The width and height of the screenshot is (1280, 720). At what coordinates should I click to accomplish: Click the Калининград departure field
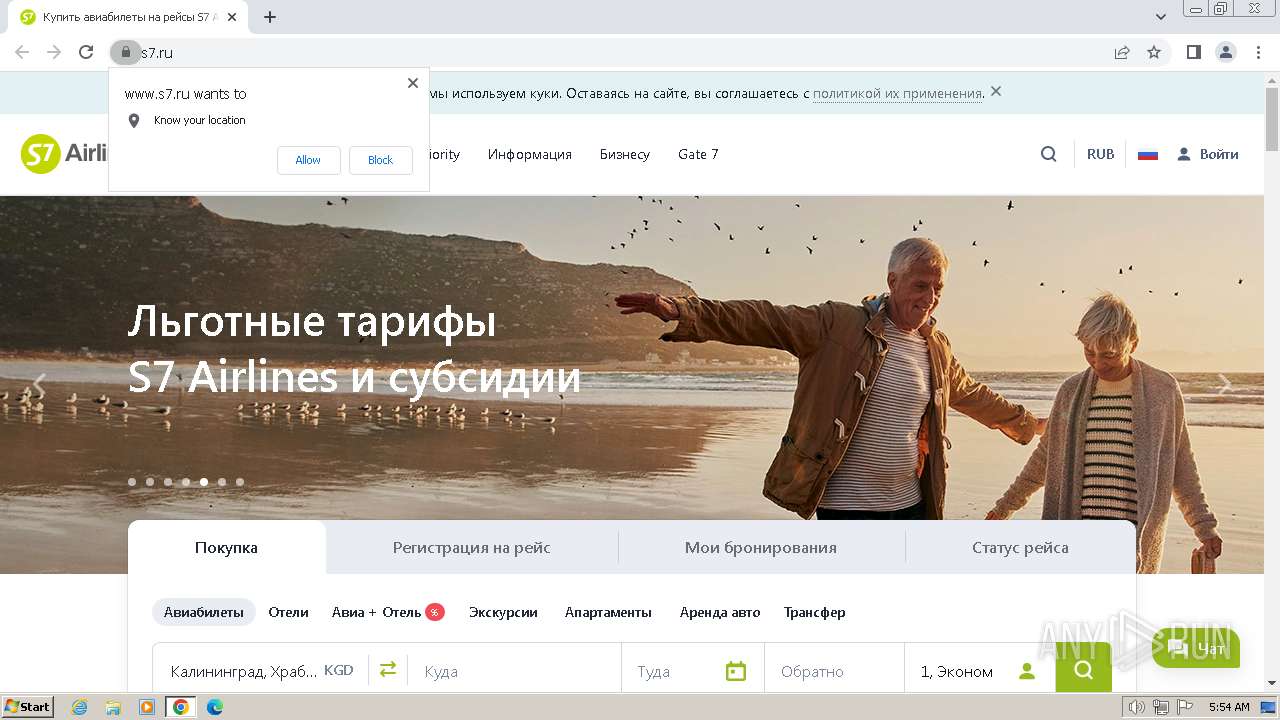point(261,671)
